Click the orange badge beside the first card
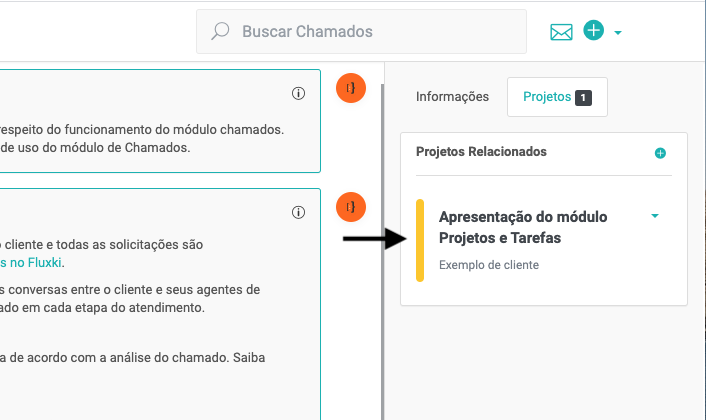 (x=351, y=88)
